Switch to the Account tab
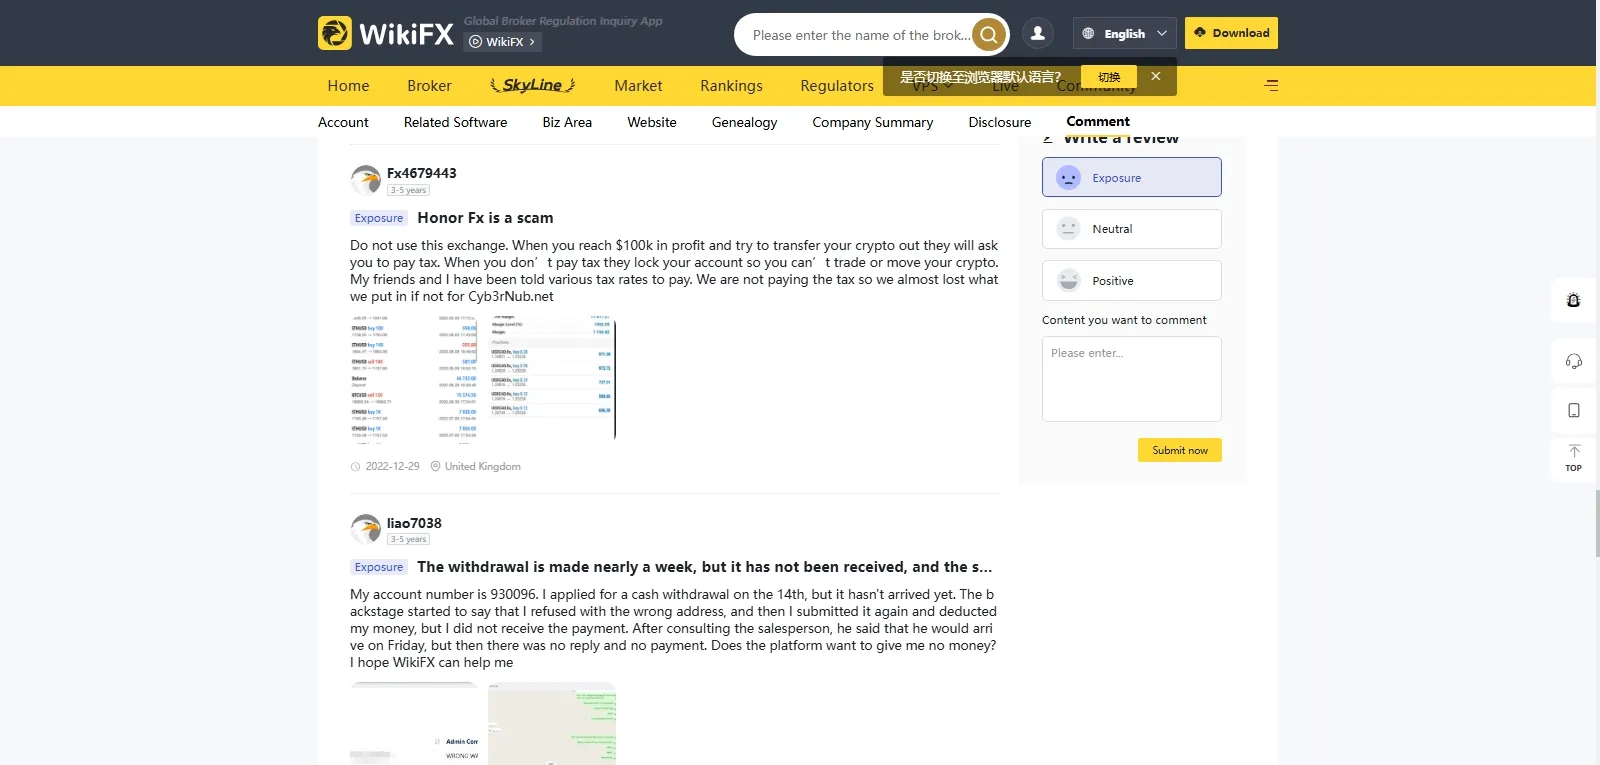1600x765 pixels. 343,122
